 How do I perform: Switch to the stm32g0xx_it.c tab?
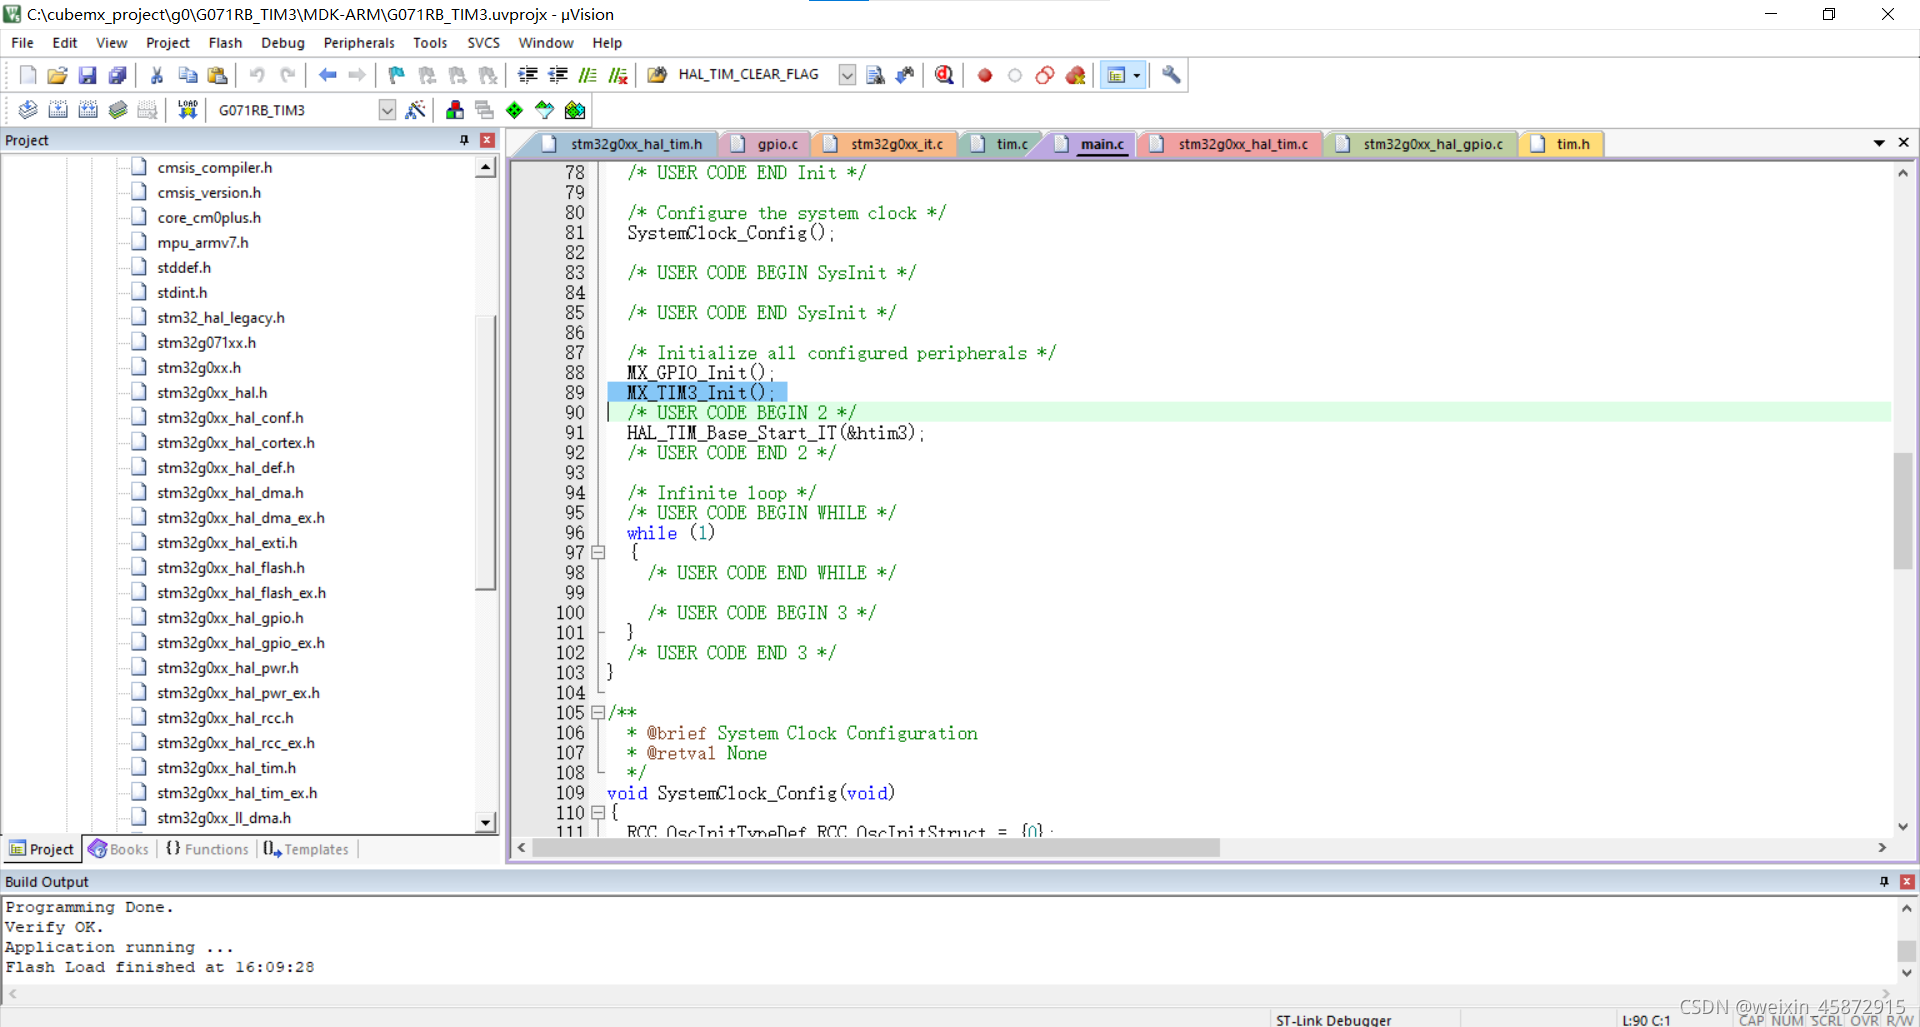885,144
